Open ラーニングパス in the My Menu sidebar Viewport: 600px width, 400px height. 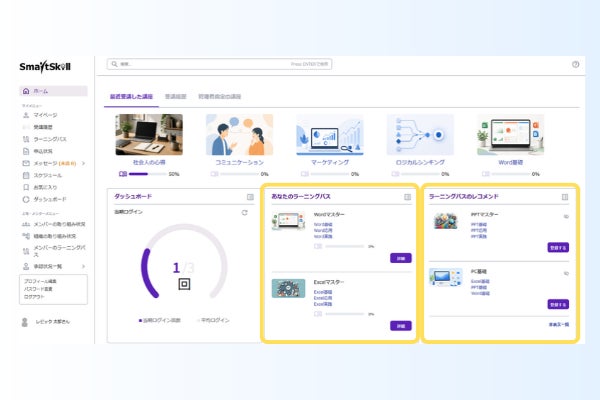click(50, 139)
